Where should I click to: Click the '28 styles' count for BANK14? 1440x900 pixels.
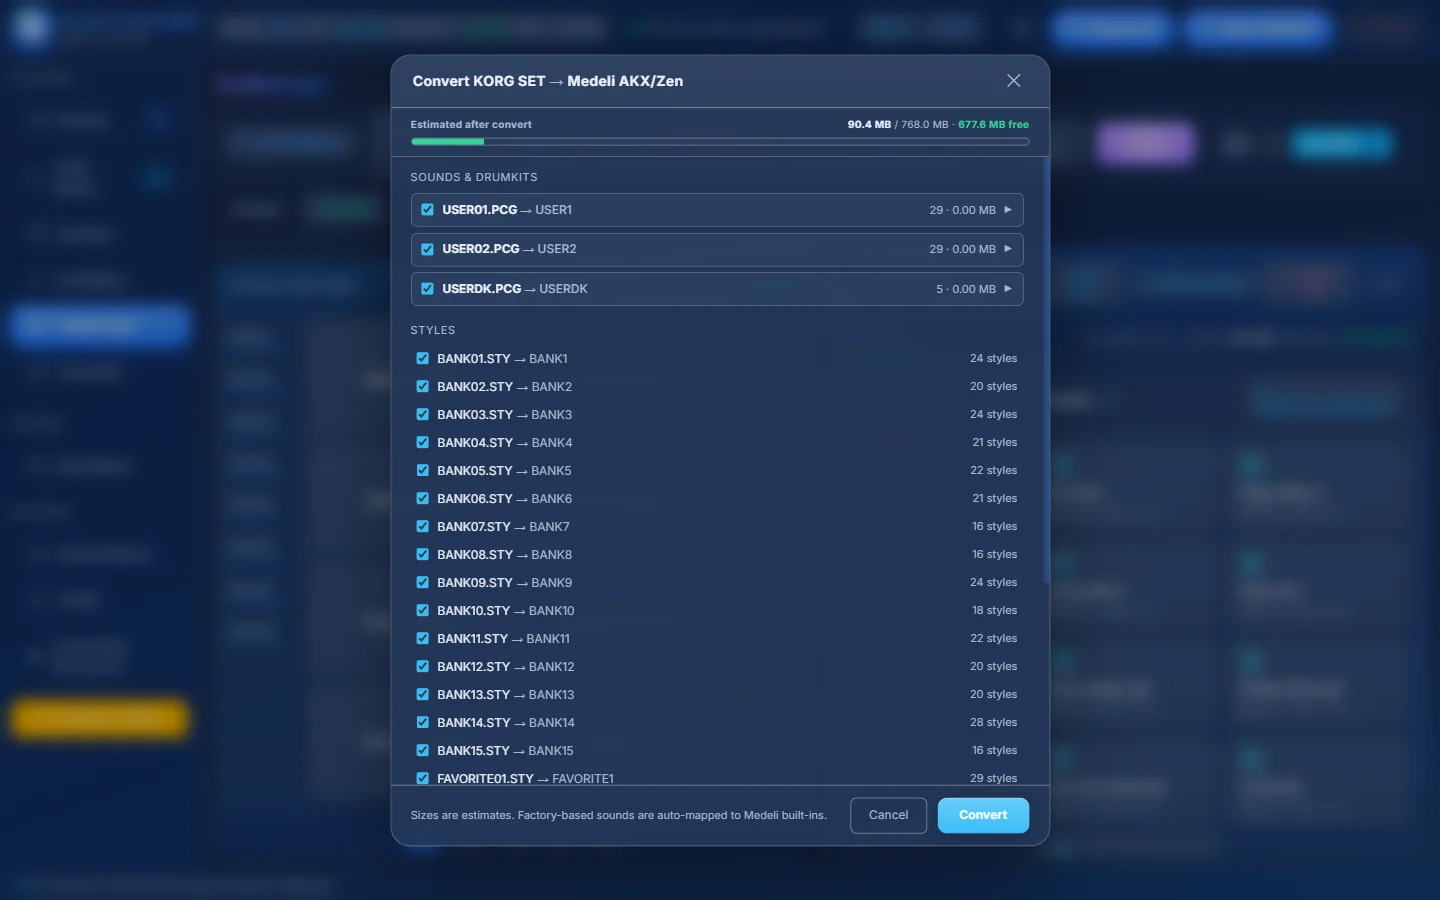click(x=993, y=722)
